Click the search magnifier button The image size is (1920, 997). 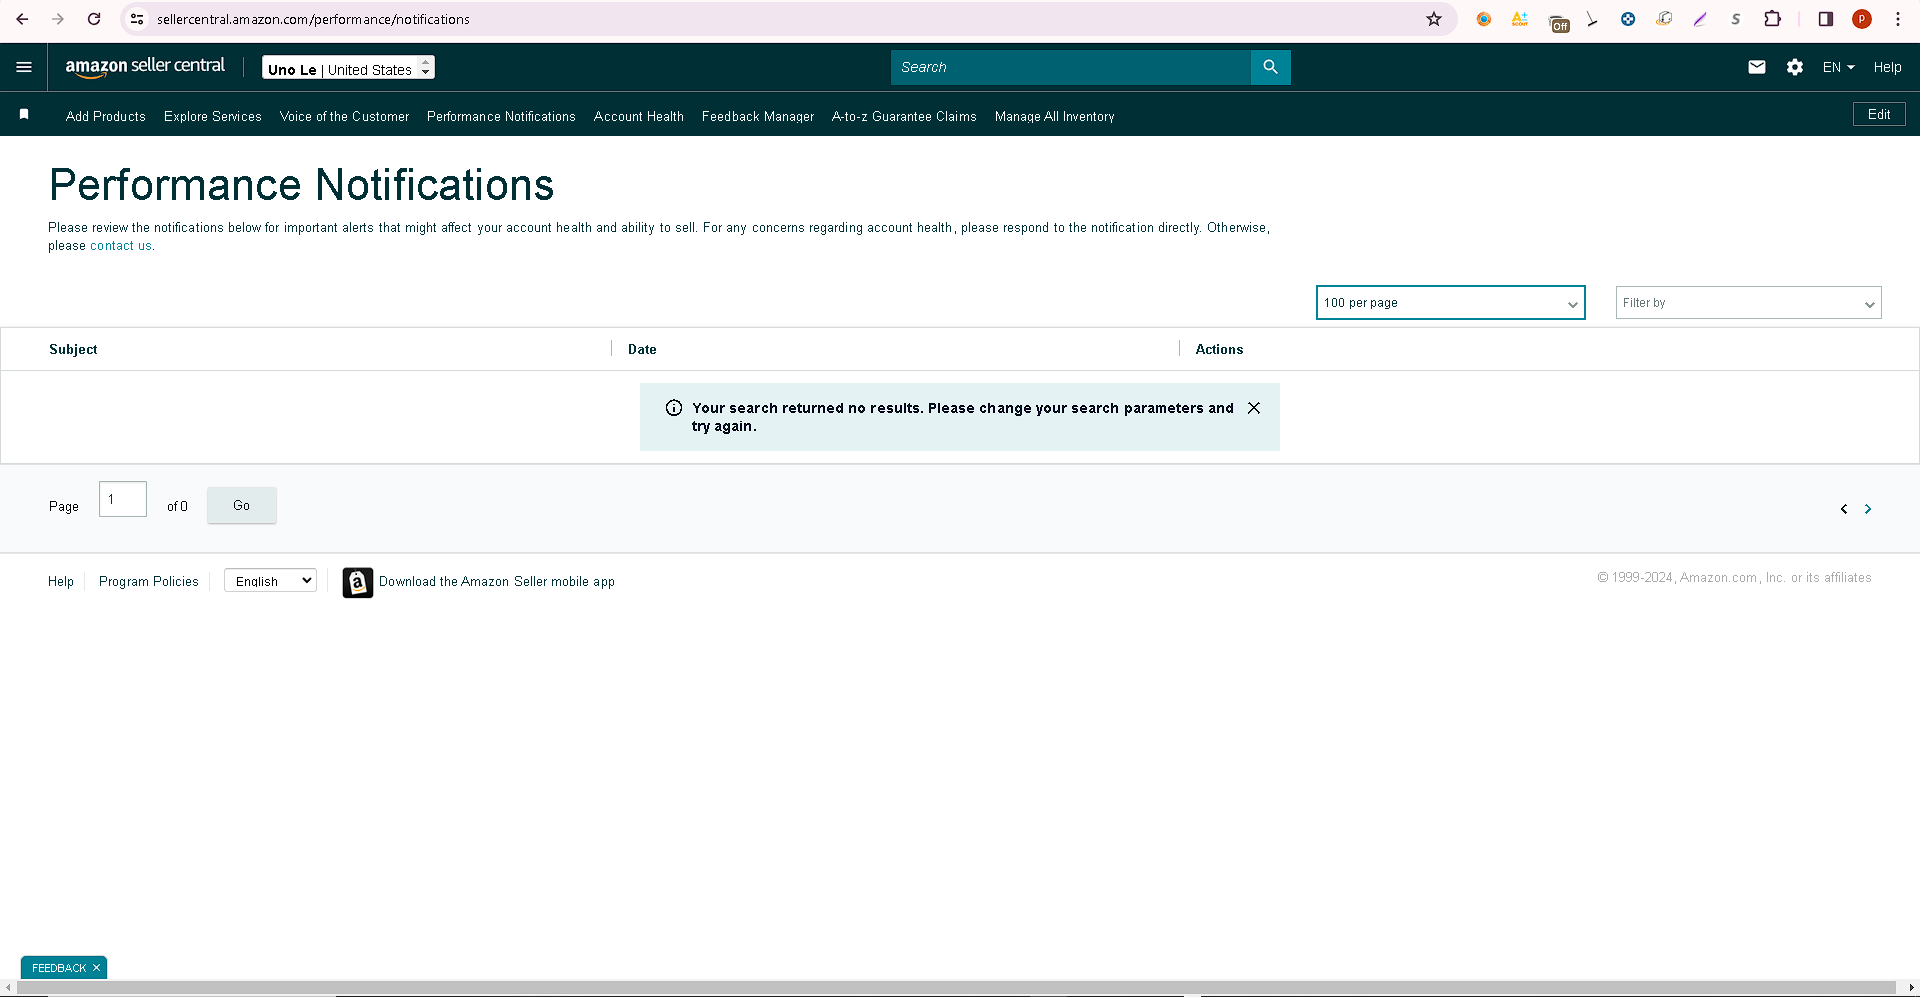(x=1270, y=67)
